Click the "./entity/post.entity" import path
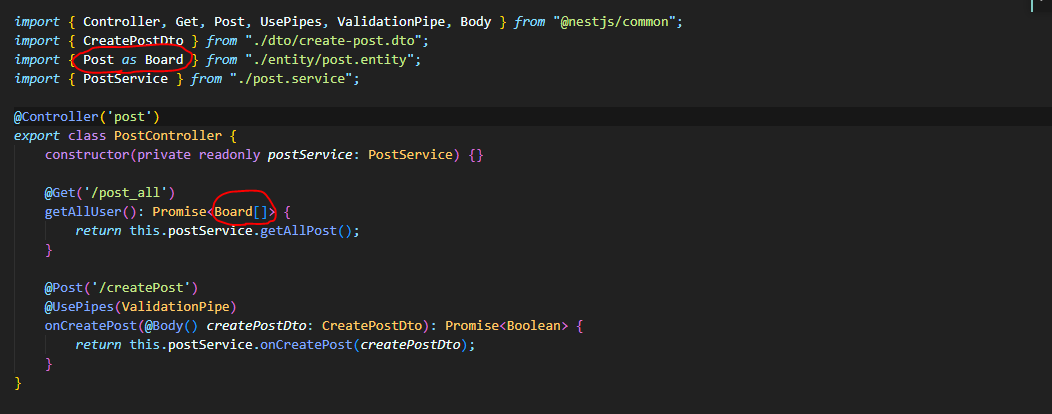The width and height of the screenshot is (1052, 414). (x=329, y=60)
